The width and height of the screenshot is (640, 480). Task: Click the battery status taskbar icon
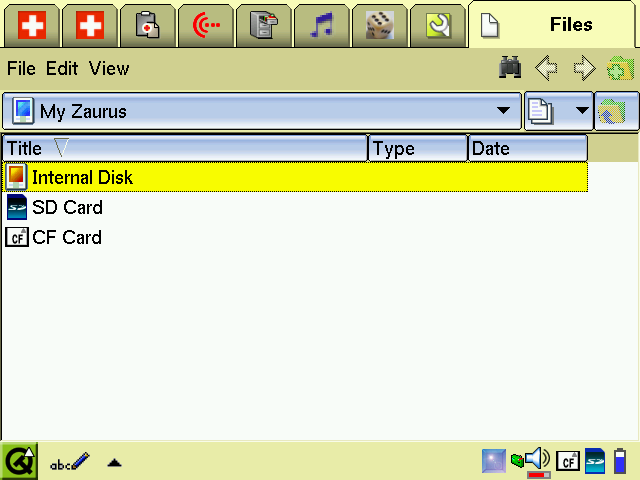620,461
